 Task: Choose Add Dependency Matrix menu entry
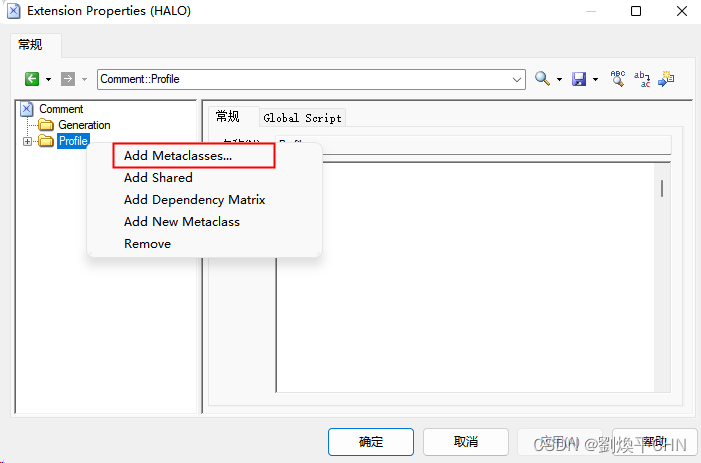pyautogui.click(x=194, y=200)
